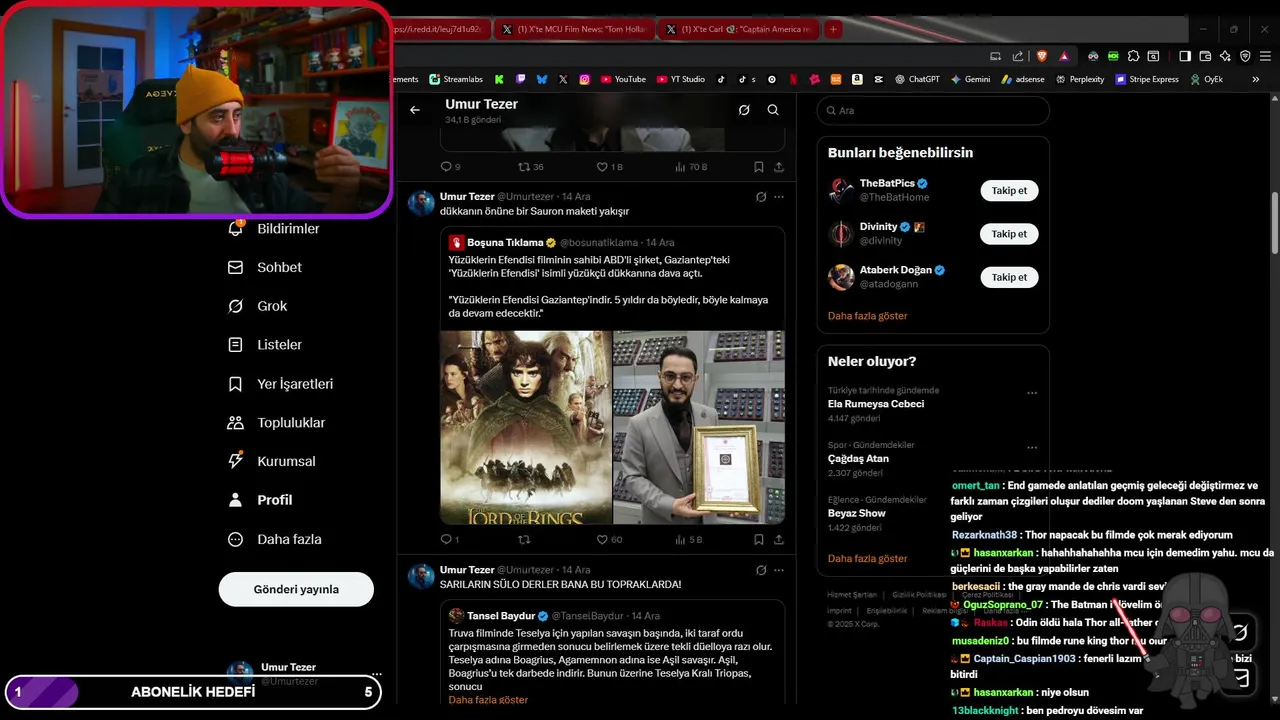
Task: Open the Instagram bookmark icon
Action: click(585, 79)
